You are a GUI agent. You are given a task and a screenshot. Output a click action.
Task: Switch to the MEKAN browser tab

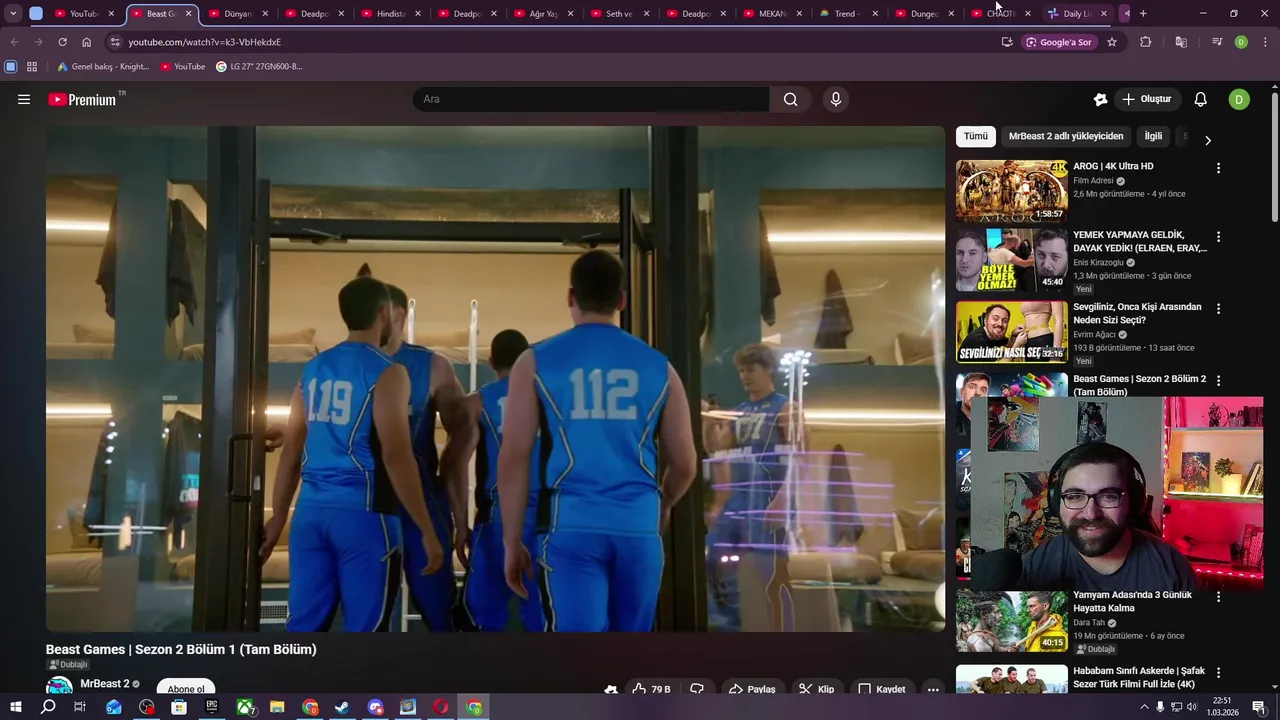coord(772,14)
